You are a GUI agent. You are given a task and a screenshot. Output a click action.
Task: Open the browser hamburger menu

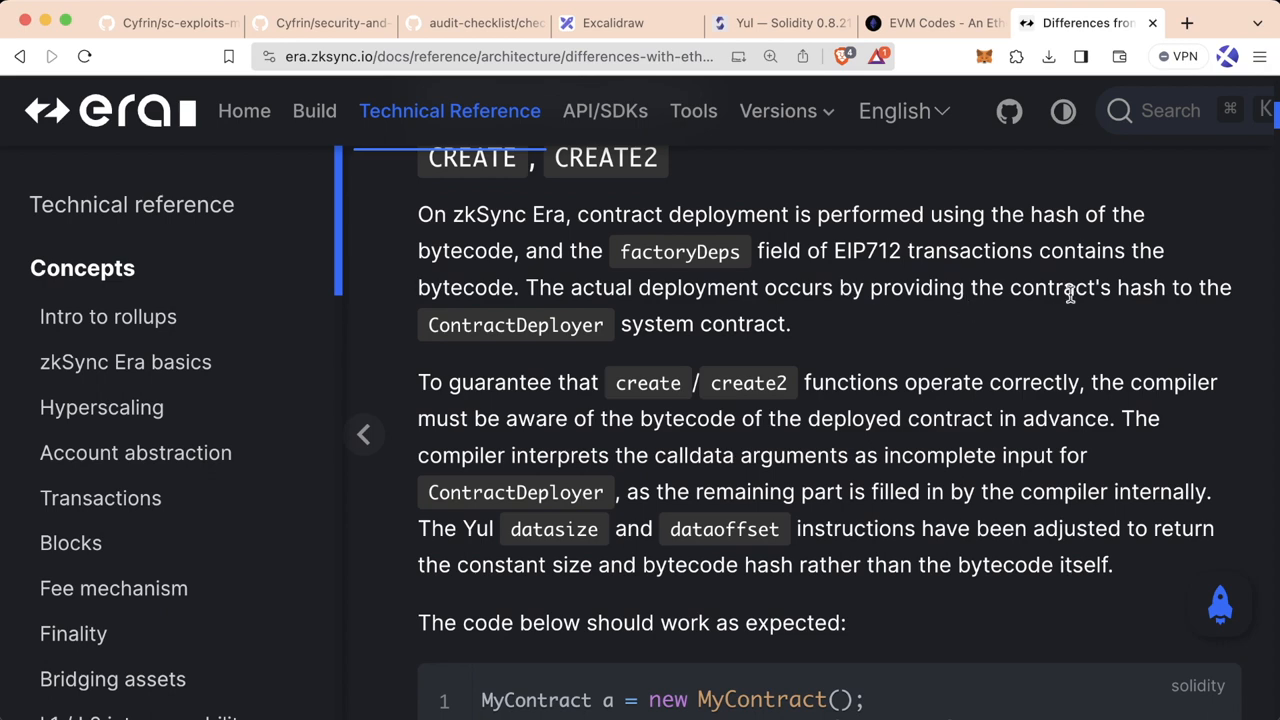[x=1260, y=57]
